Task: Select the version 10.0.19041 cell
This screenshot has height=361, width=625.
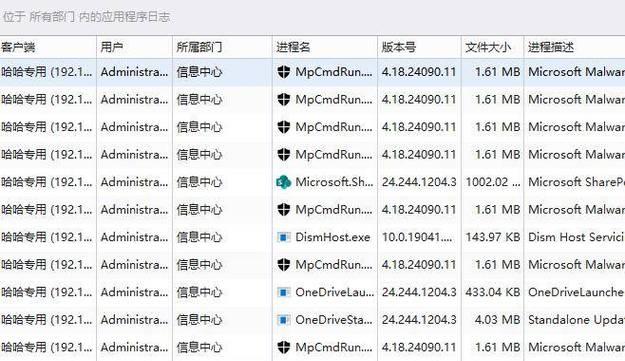Action: click(419, 237)
